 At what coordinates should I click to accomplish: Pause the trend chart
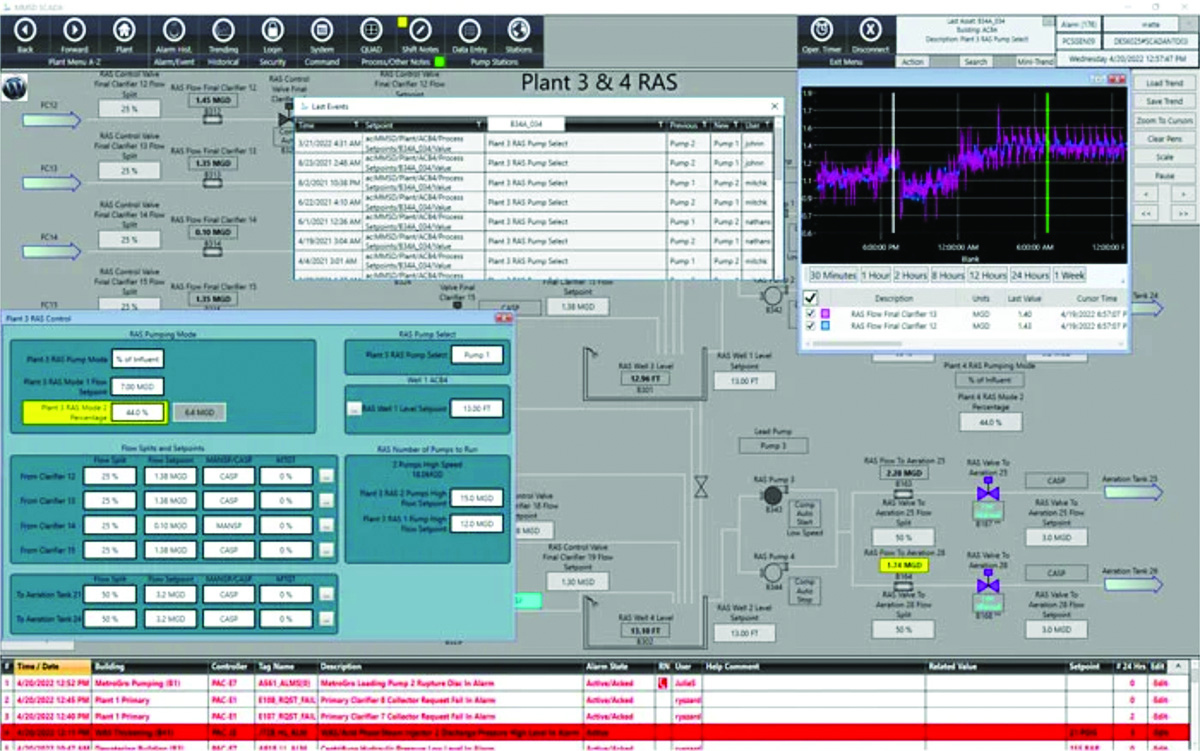(x=1164, y=175)
